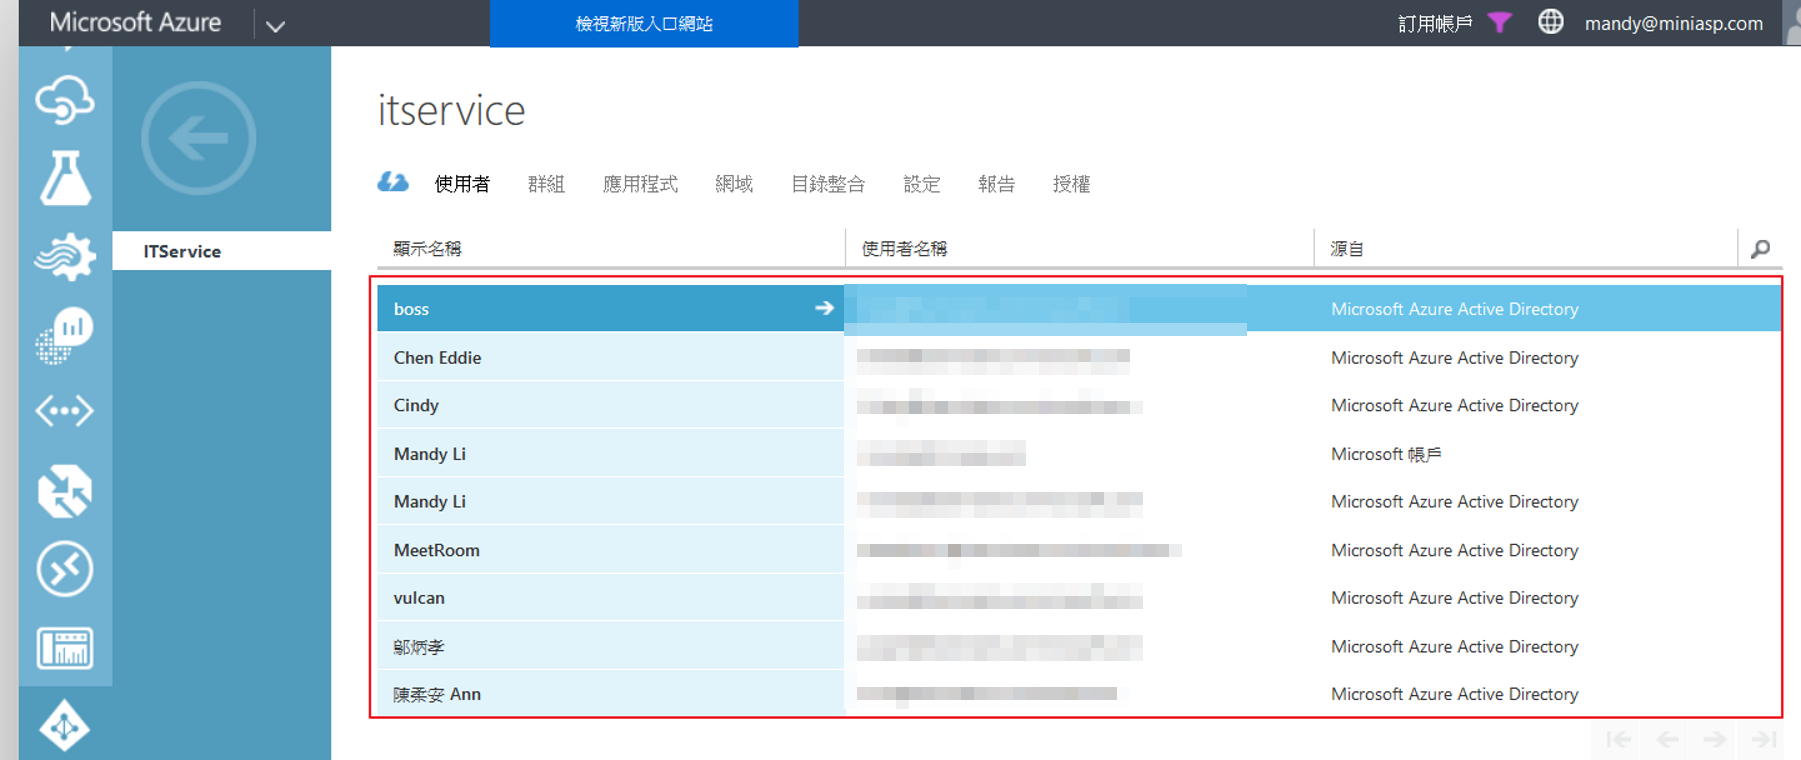This screenshot has height=760, width=1801.
Task: Open the Machine Learning flask icon
Action: click(x=65, y=178)
